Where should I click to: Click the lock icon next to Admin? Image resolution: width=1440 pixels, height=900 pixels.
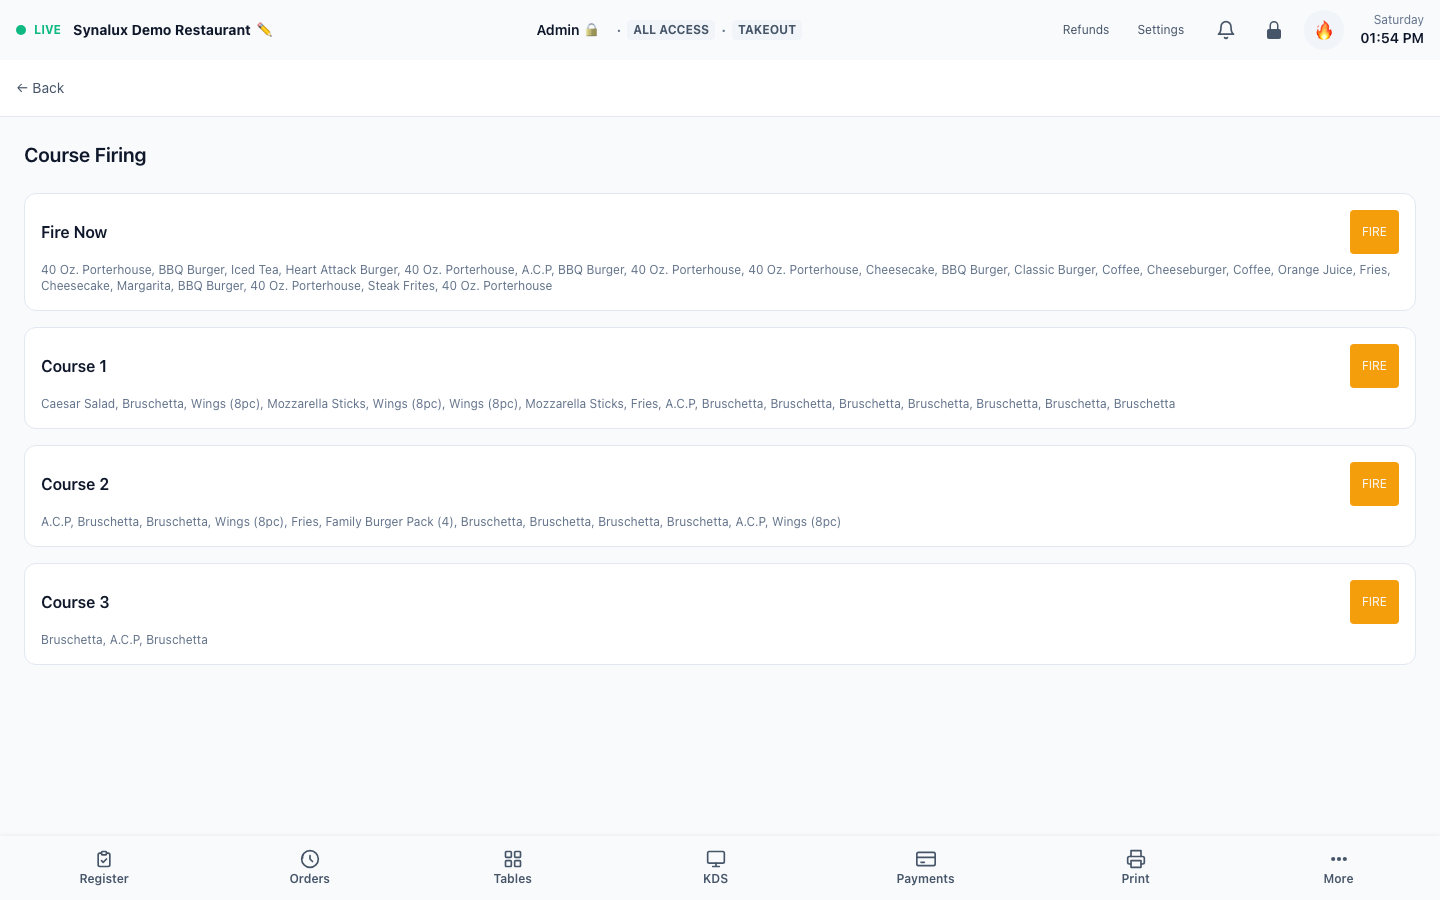[x=592, y=30]
